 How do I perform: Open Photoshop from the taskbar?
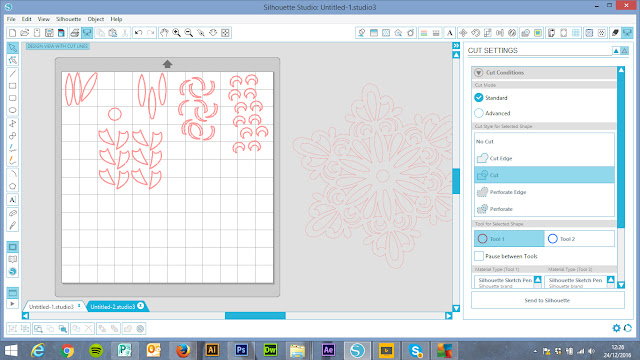241,351
